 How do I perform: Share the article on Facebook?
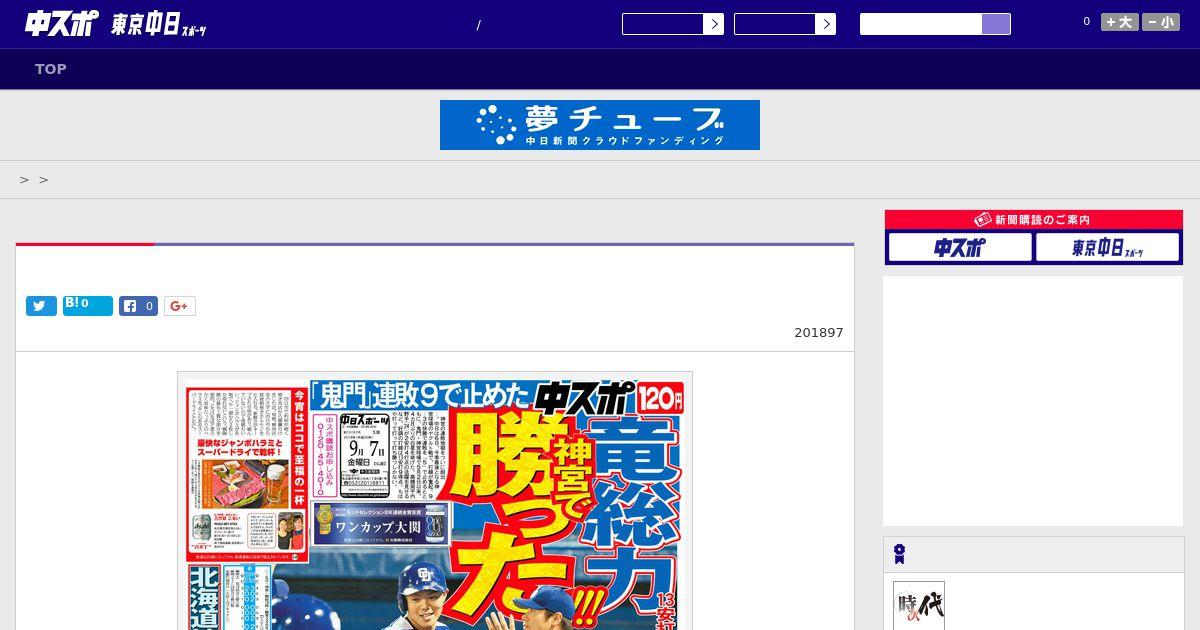point(139,306)
